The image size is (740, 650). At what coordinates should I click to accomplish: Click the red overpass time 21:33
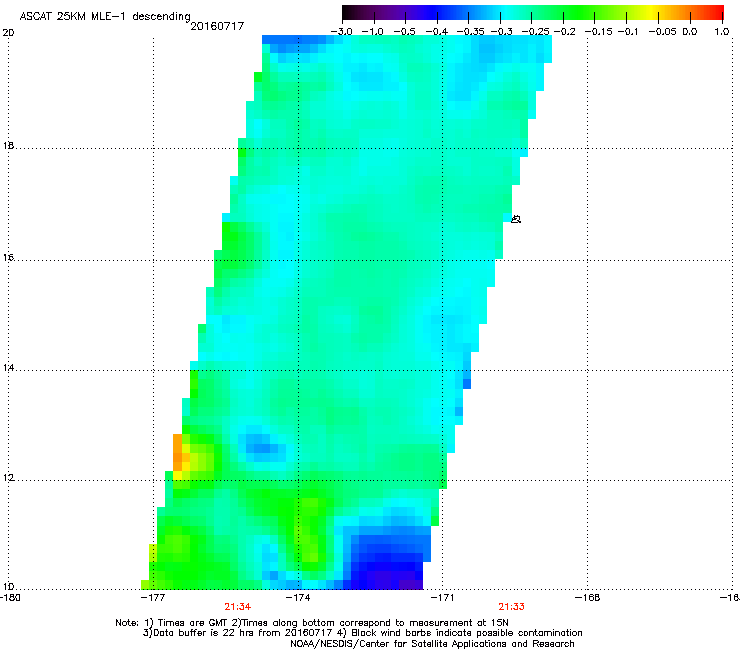pyautogui.click(x=511, y=607)
